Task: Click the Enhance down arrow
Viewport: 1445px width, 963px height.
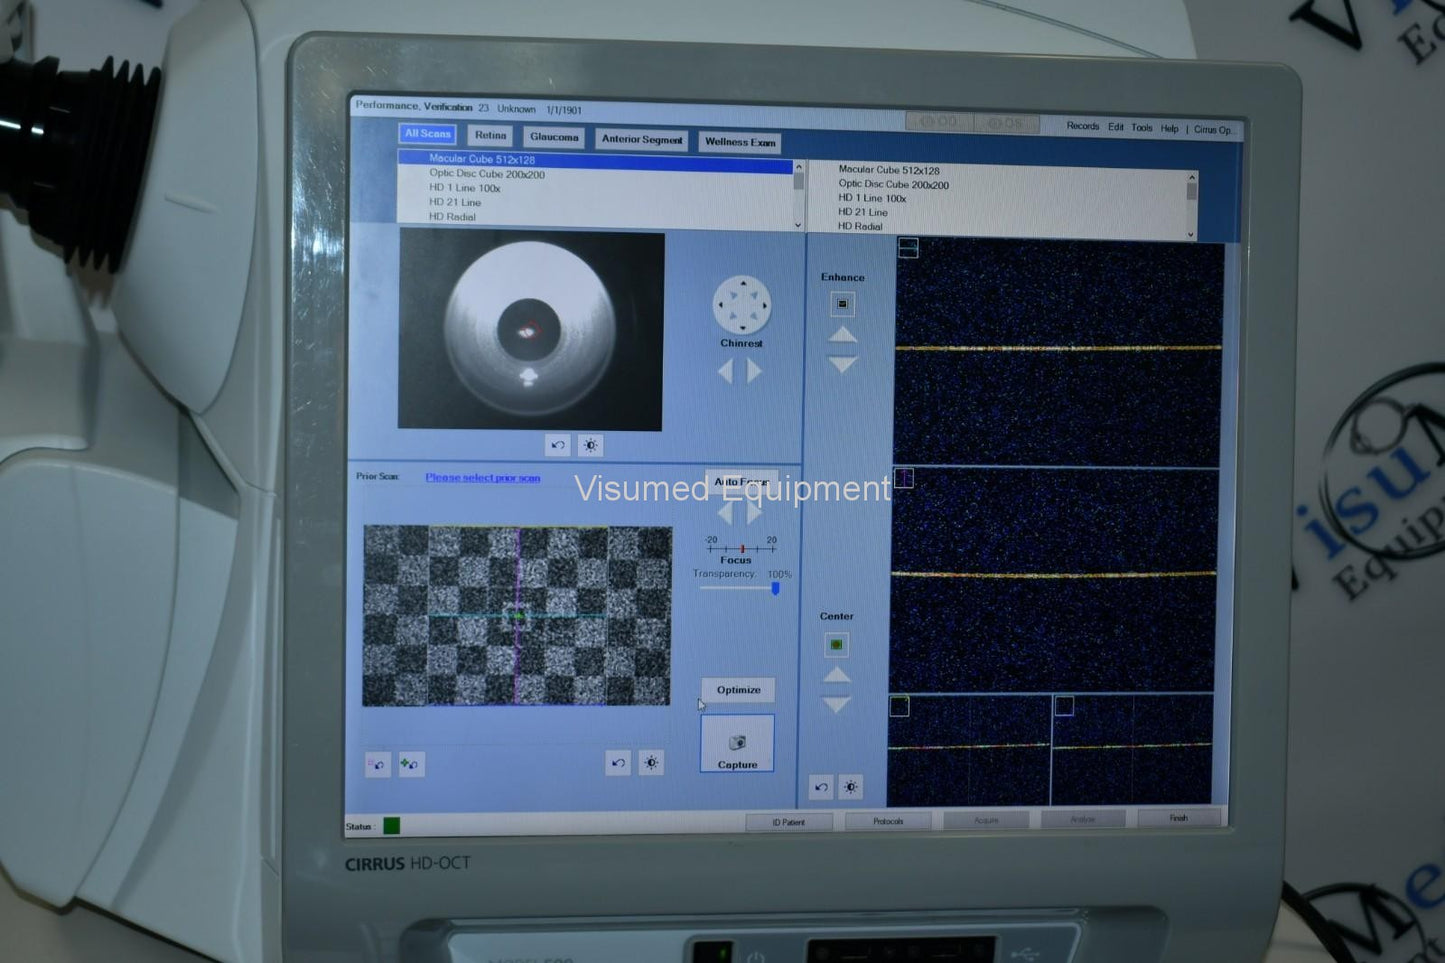Action: [x=843, y=365]
